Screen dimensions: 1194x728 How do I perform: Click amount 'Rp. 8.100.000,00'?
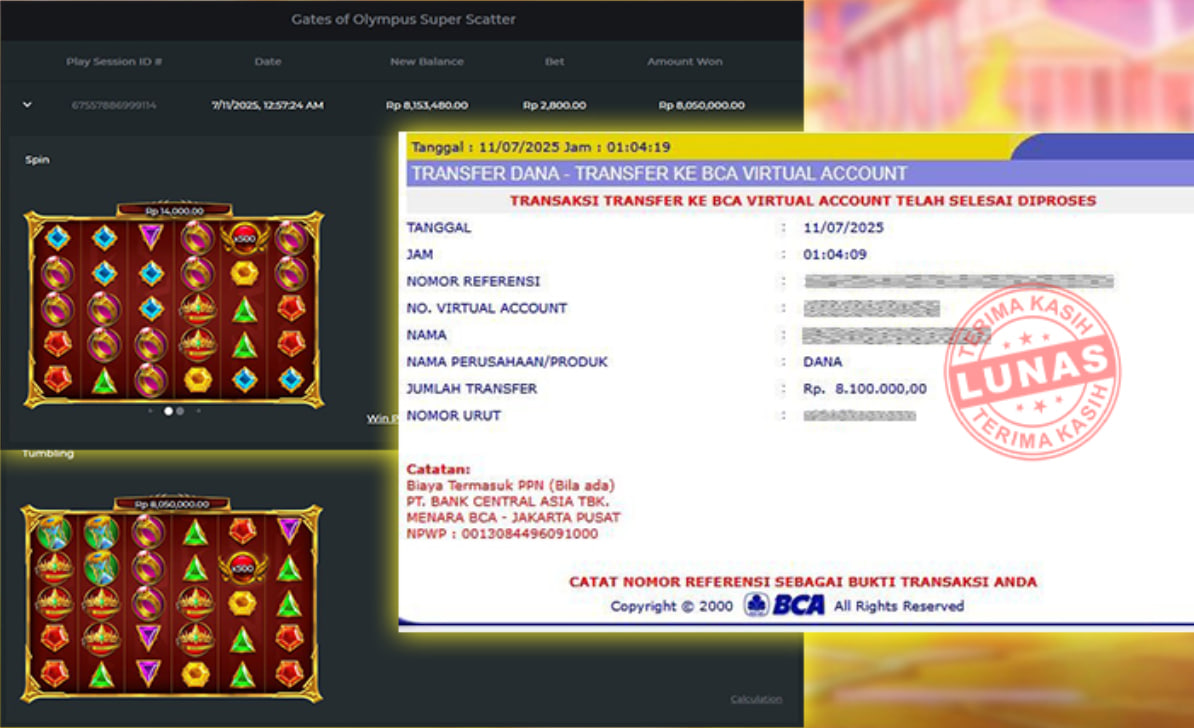864,388
